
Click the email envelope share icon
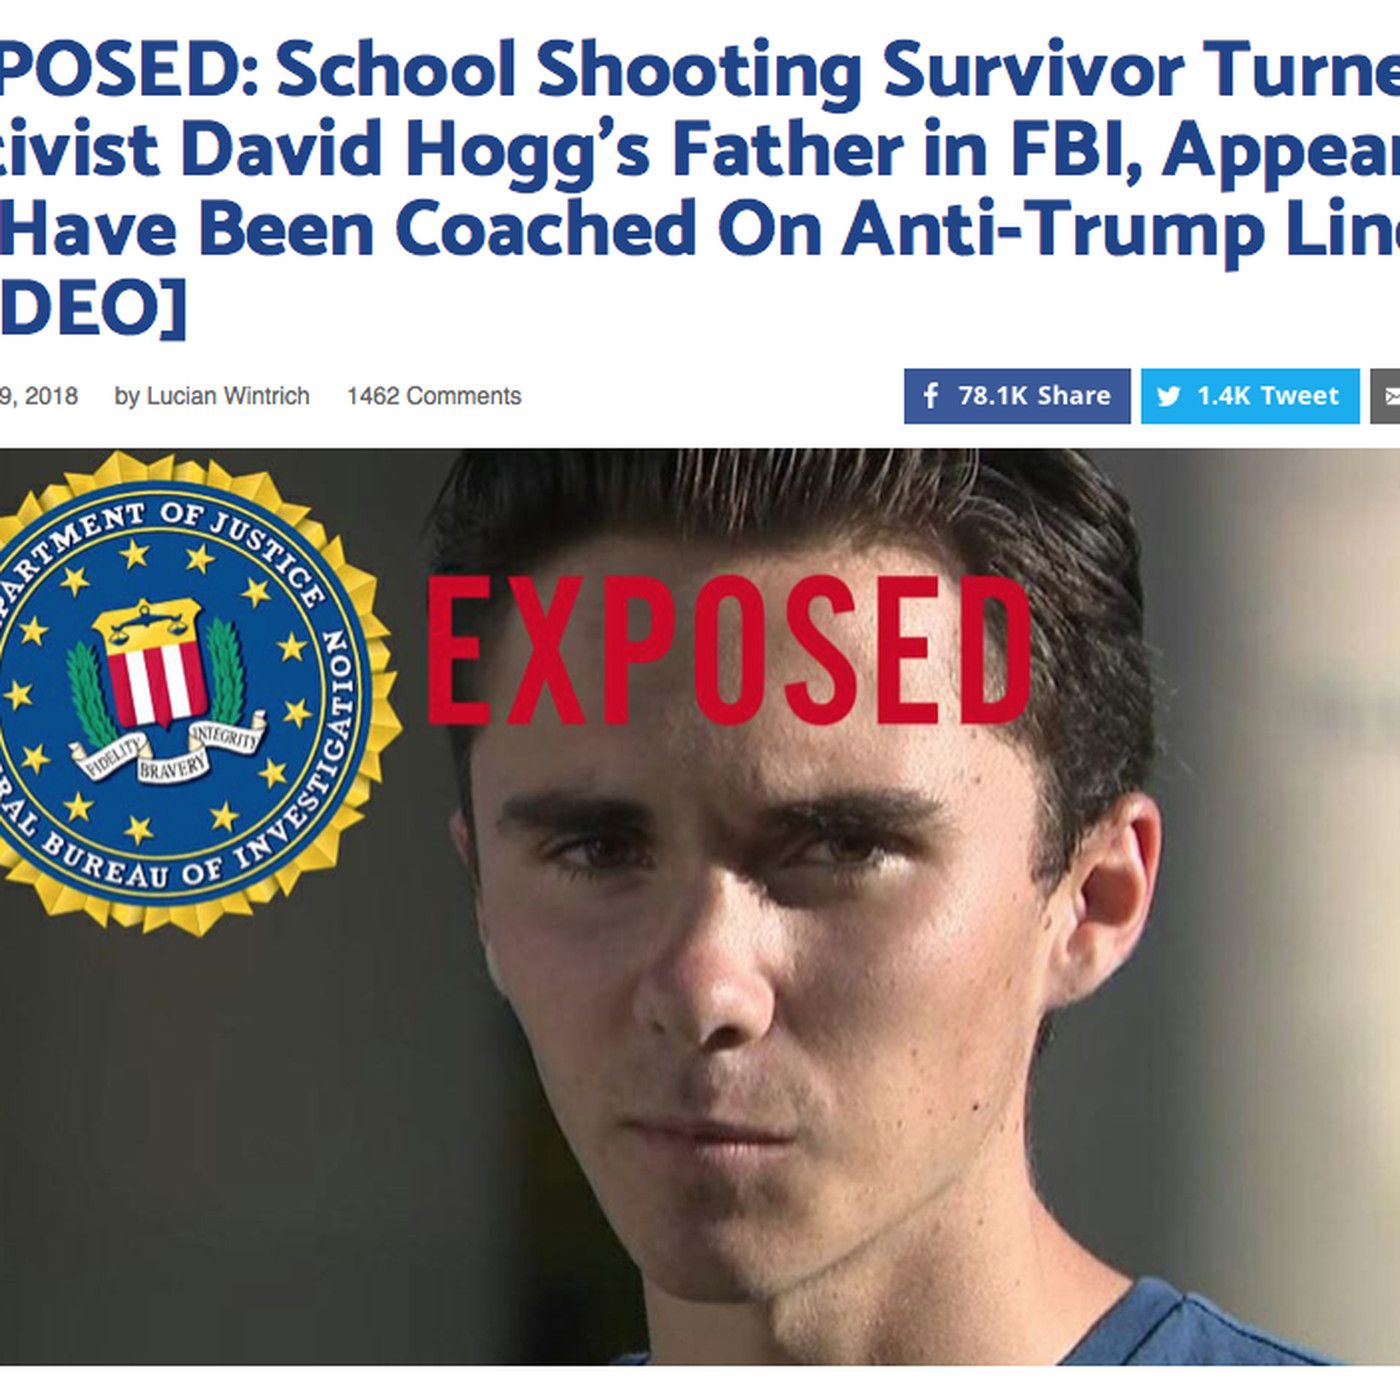[1391, 396]
